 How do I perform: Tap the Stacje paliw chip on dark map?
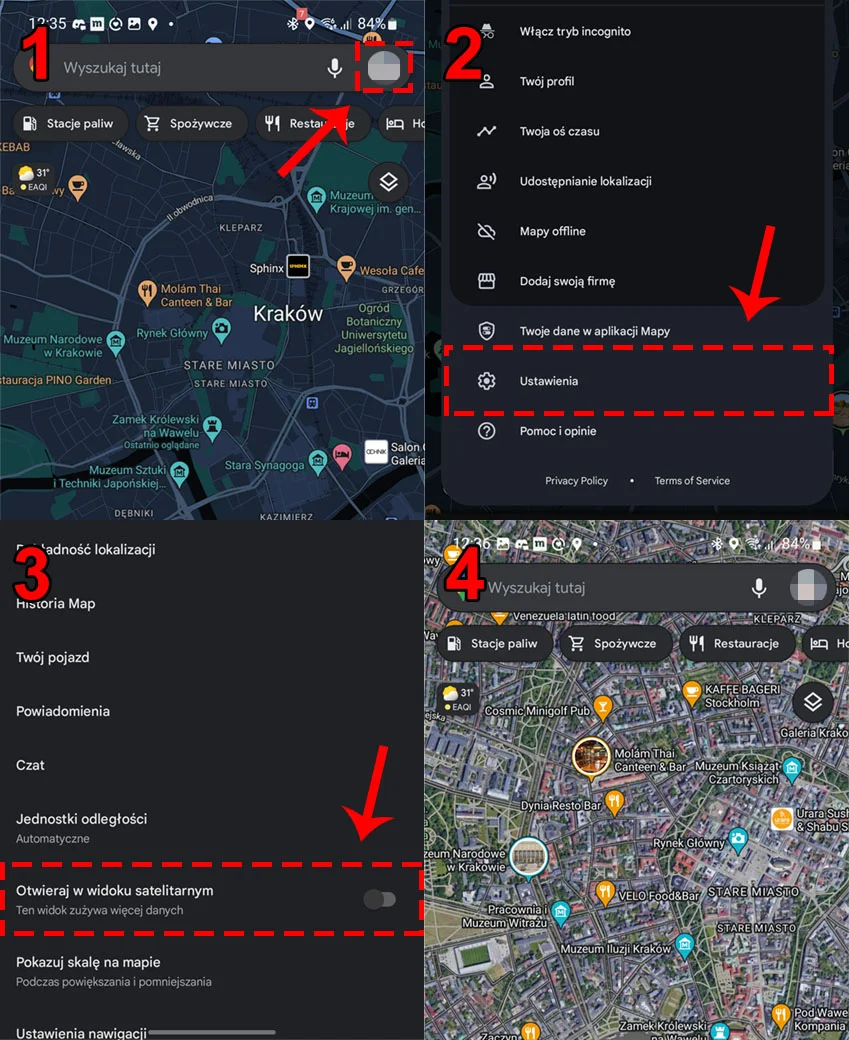pyautogui.click(x=69, y=123)
